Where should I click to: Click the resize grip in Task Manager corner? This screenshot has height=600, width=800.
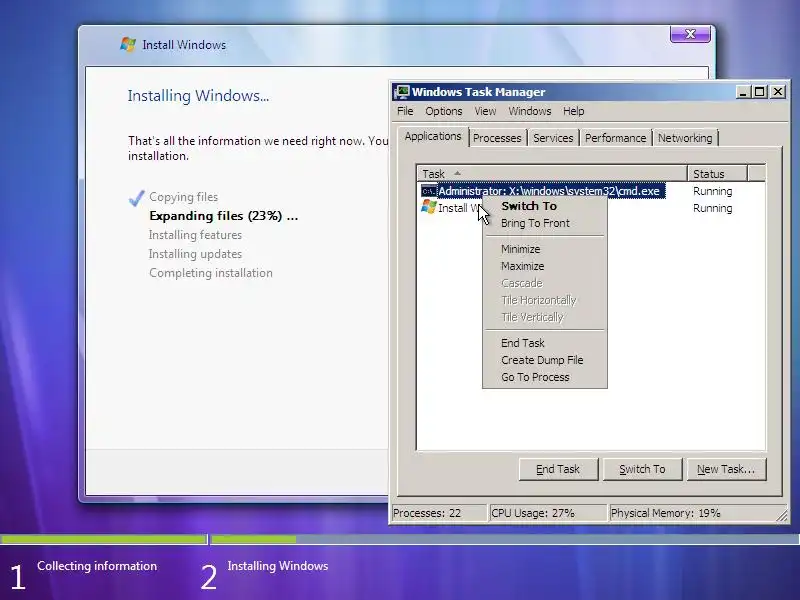pos(782,515)
